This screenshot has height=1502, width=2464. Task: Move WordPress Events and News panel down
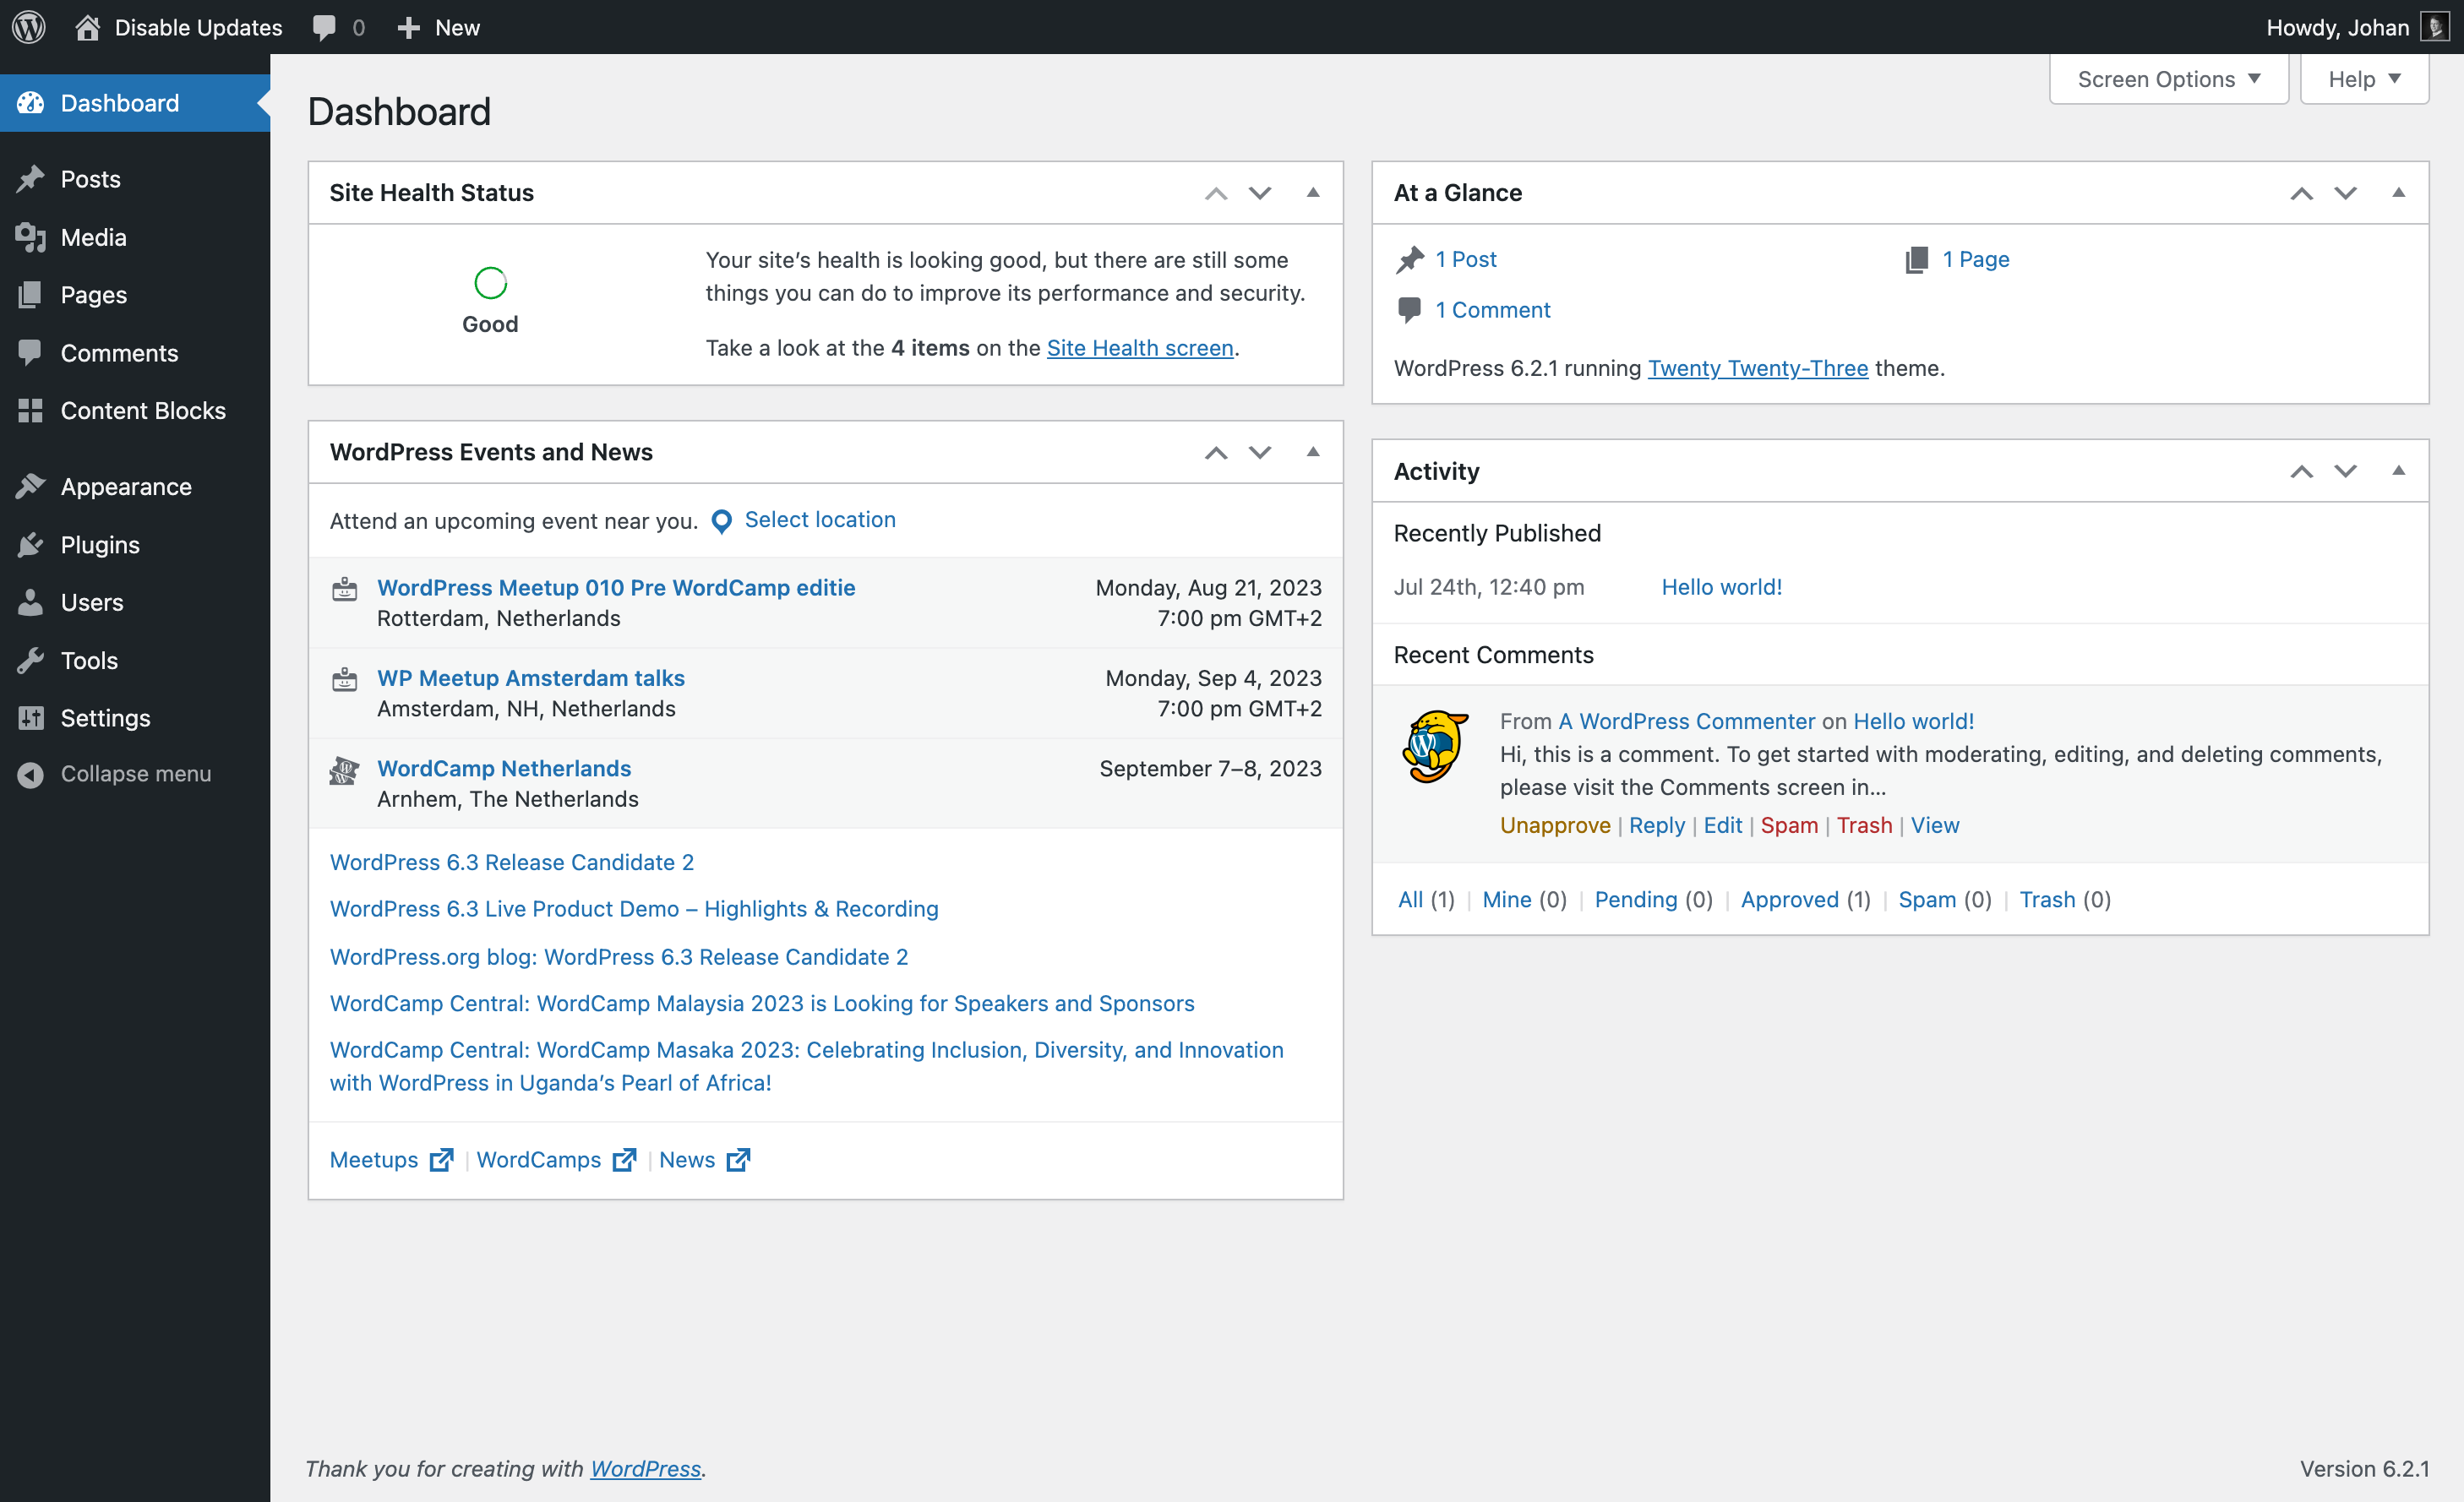point(1260,452)
